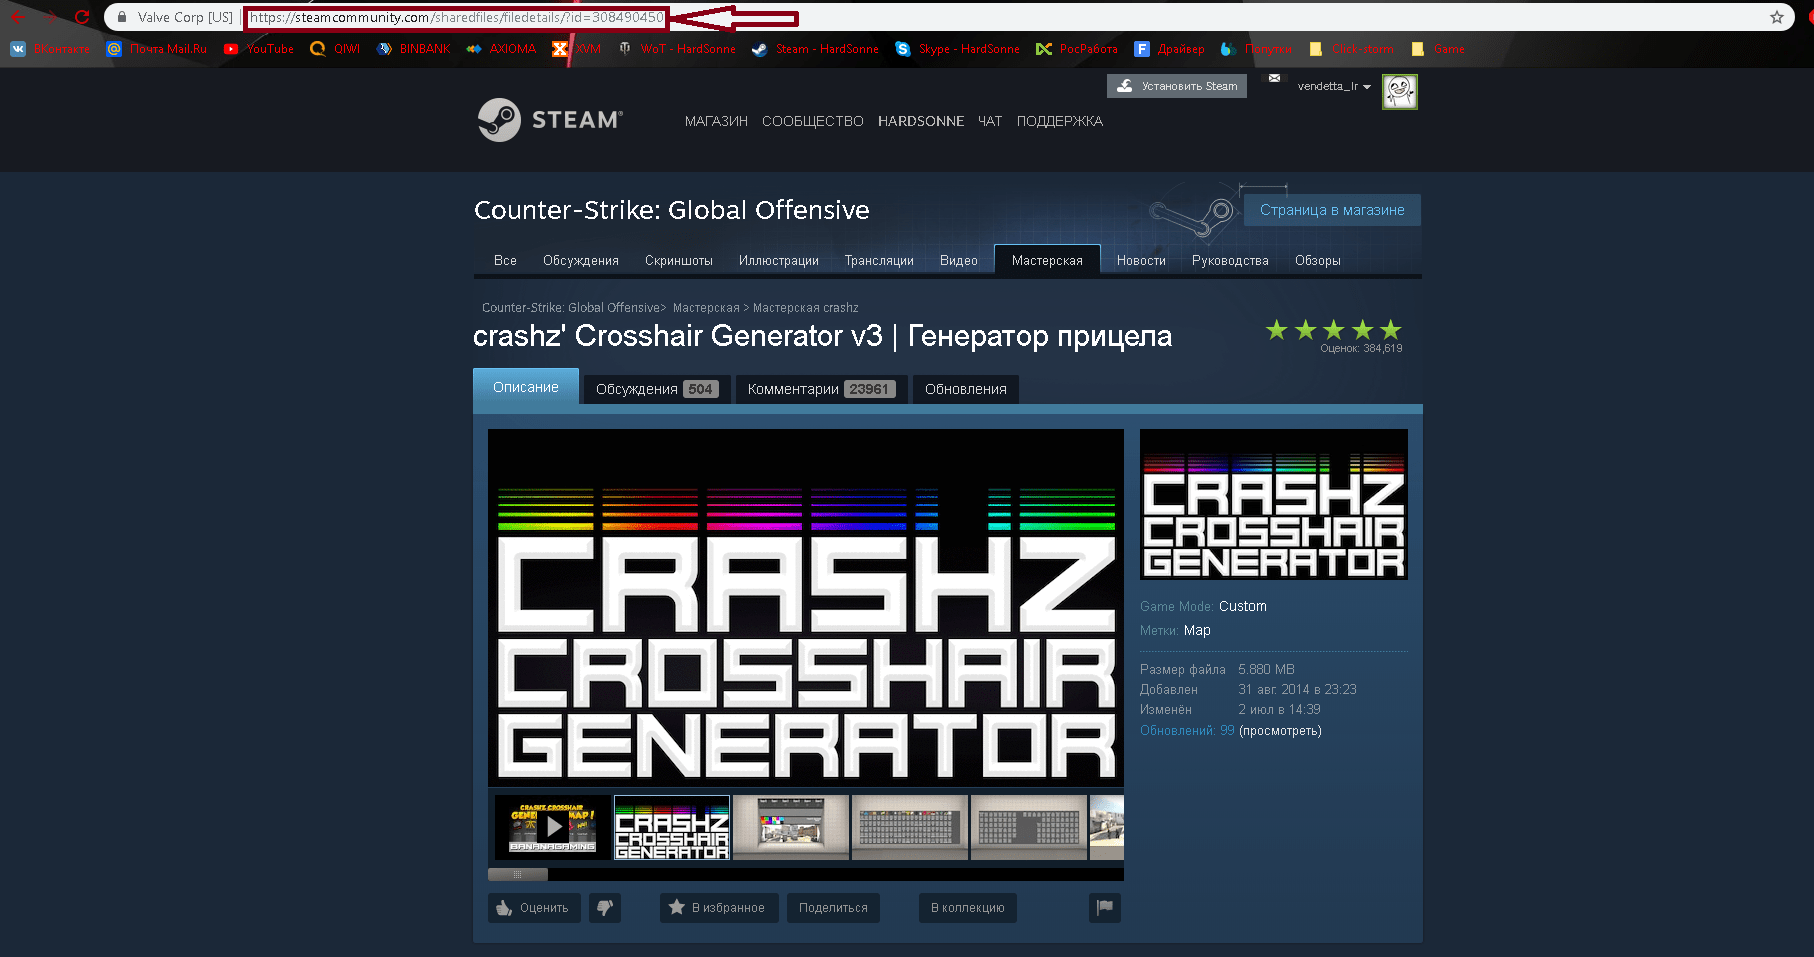Open the Драйвер bookmark

pyautogui.click(x=1169, y=49)
